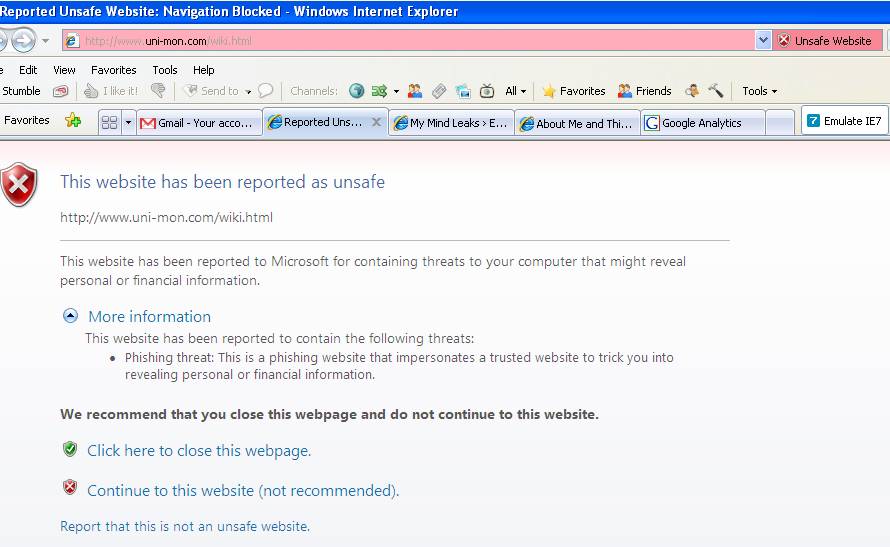Click the Google Analytics tab favicon
The width and height of the screenshot is (890, 547).
(x=652, y=123)
